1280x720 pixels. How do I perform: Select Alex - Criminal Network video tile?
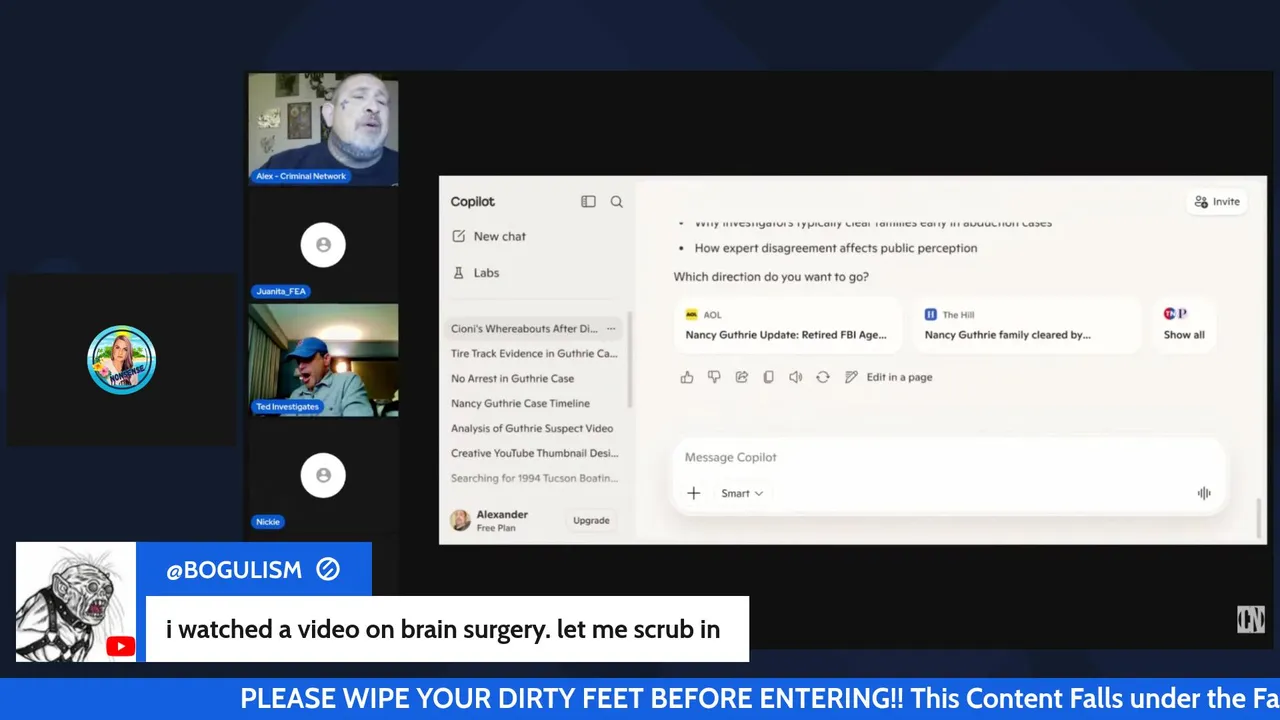(x=323, y=128)
